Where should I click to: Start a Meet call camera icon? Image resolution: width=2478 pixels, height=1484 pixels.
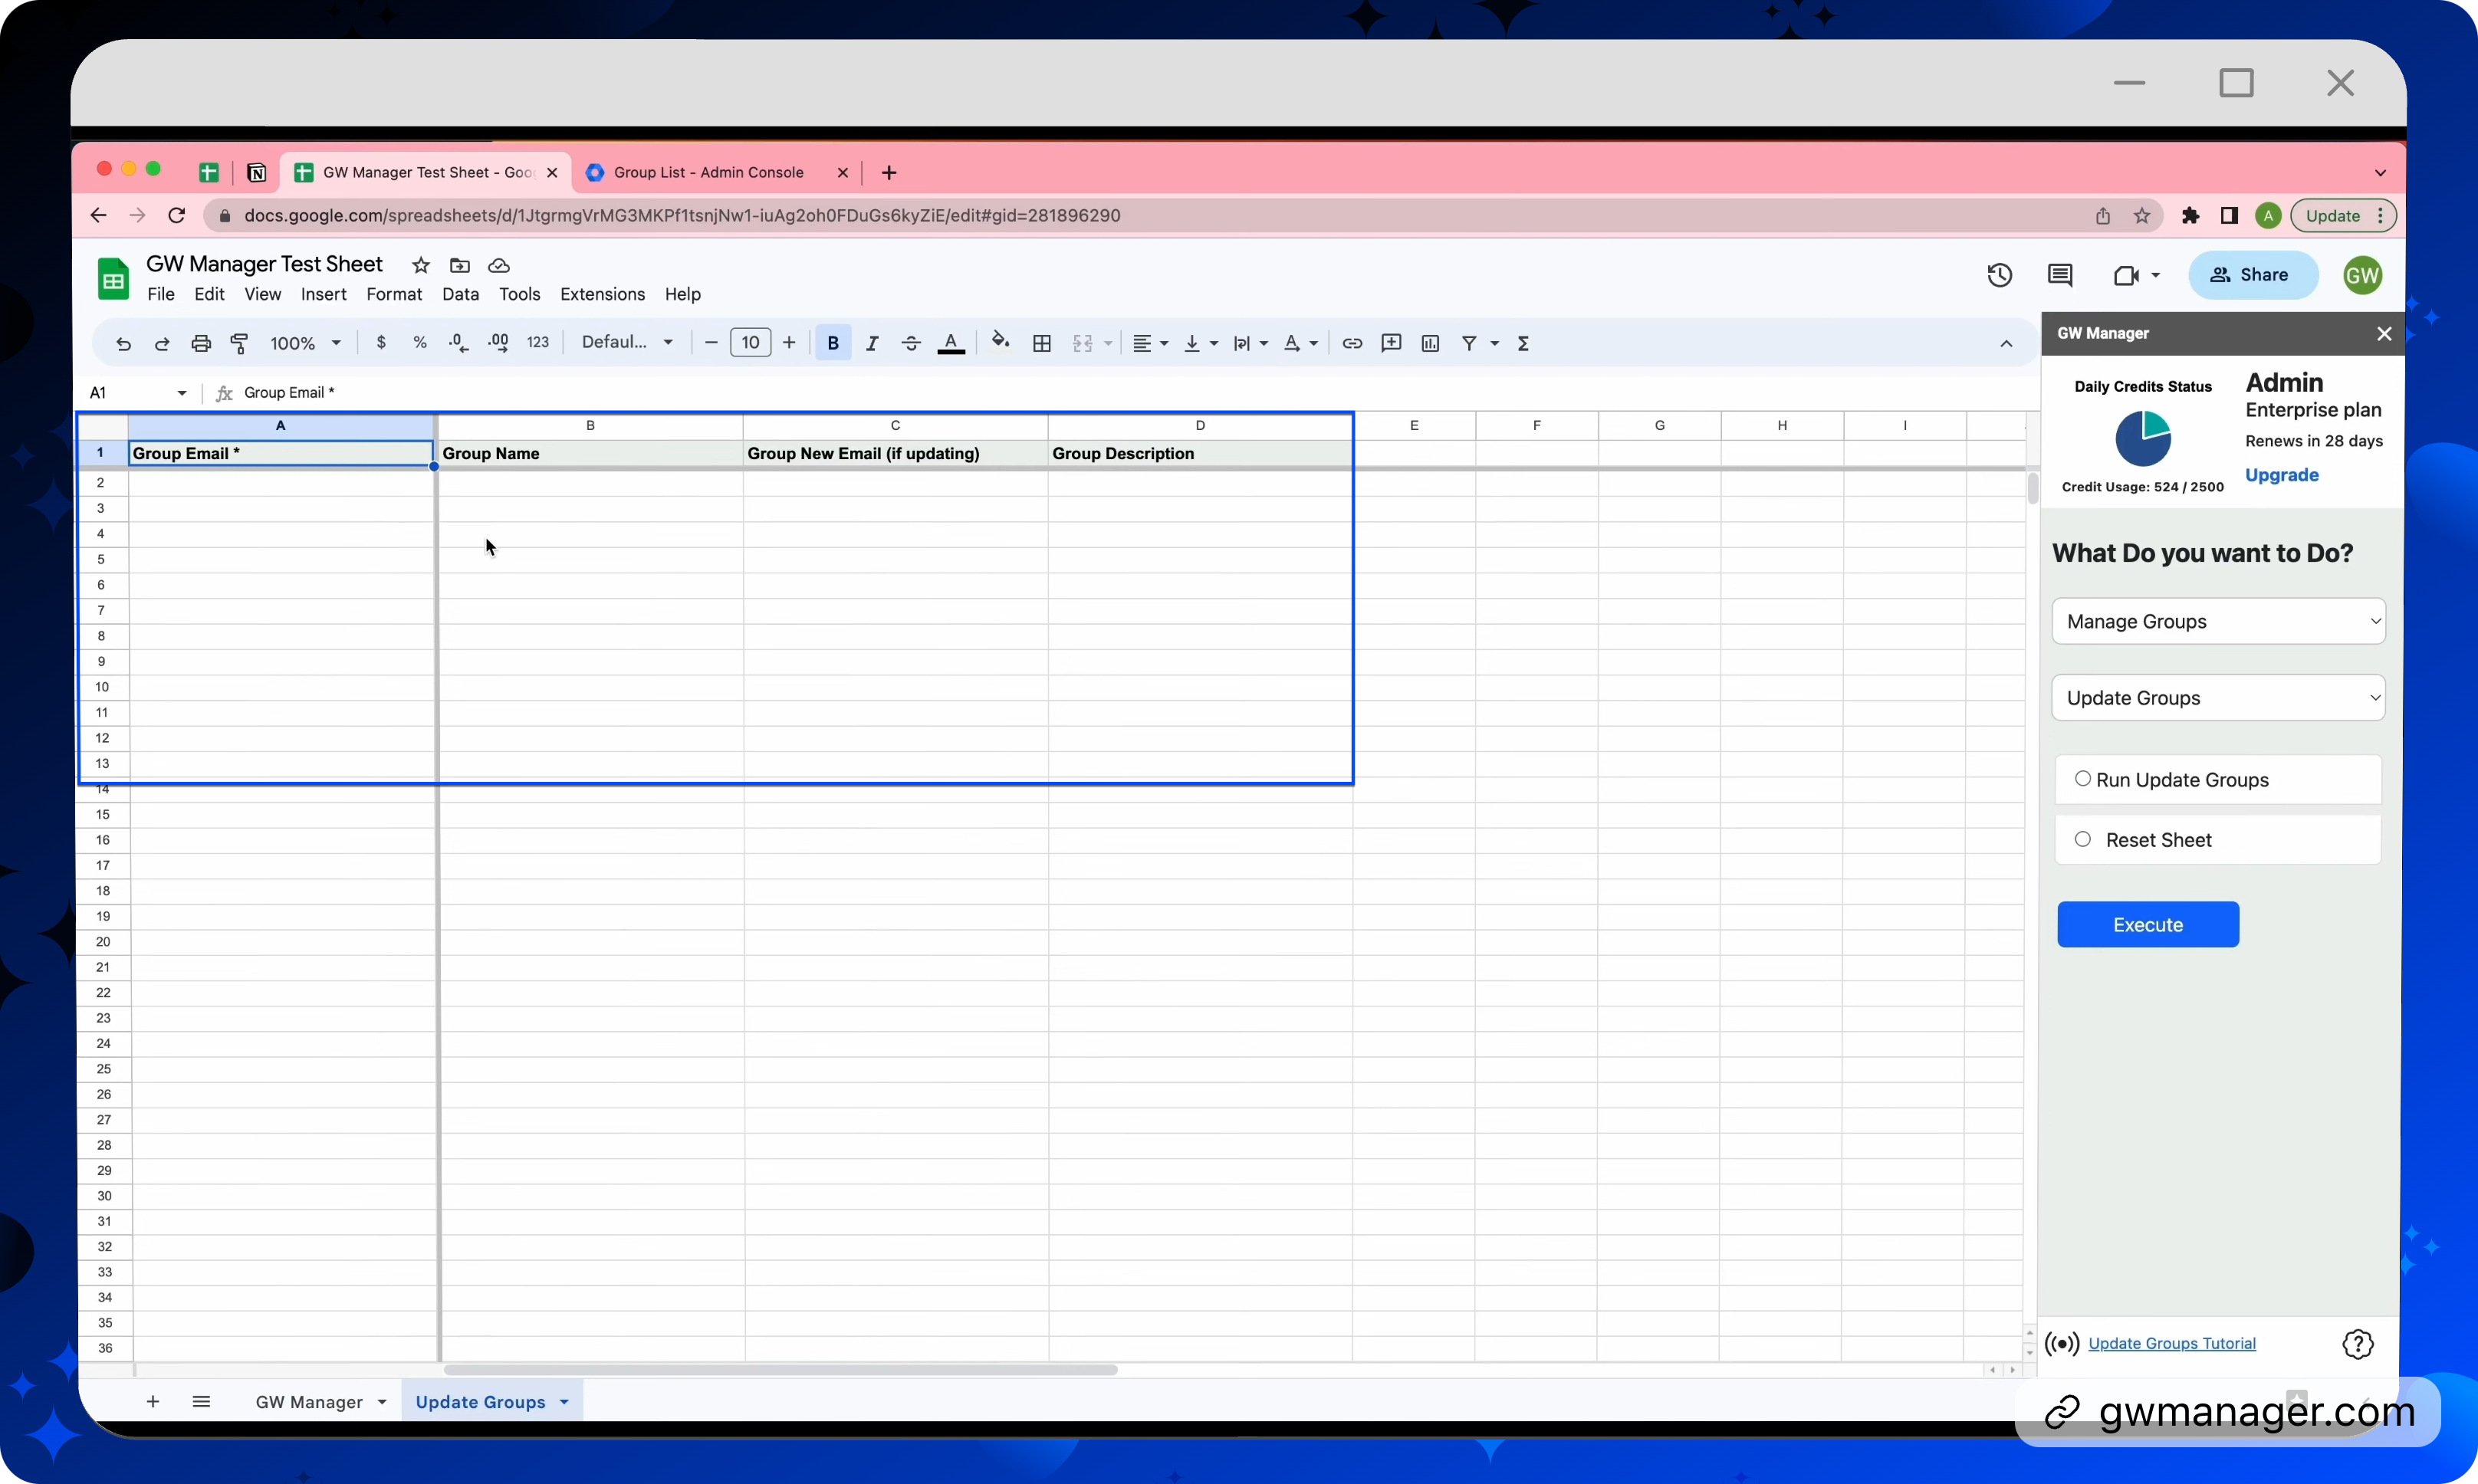[x=2126, y=275]
